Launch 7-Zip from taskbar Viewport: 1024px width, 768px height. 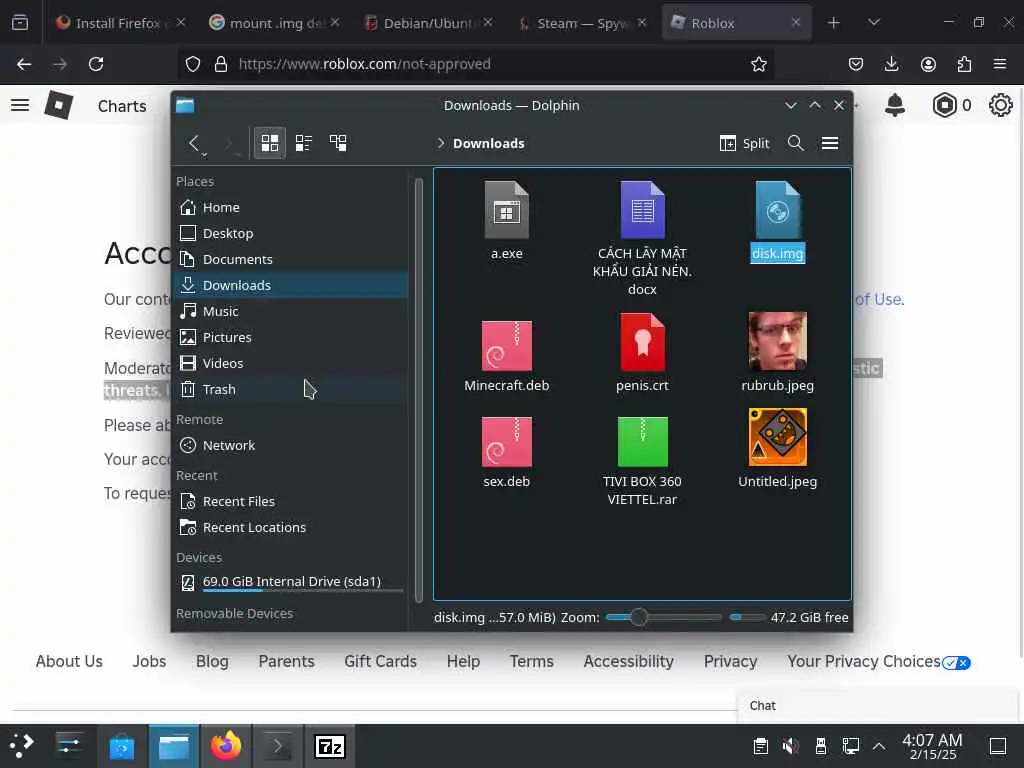pos(330,746)
